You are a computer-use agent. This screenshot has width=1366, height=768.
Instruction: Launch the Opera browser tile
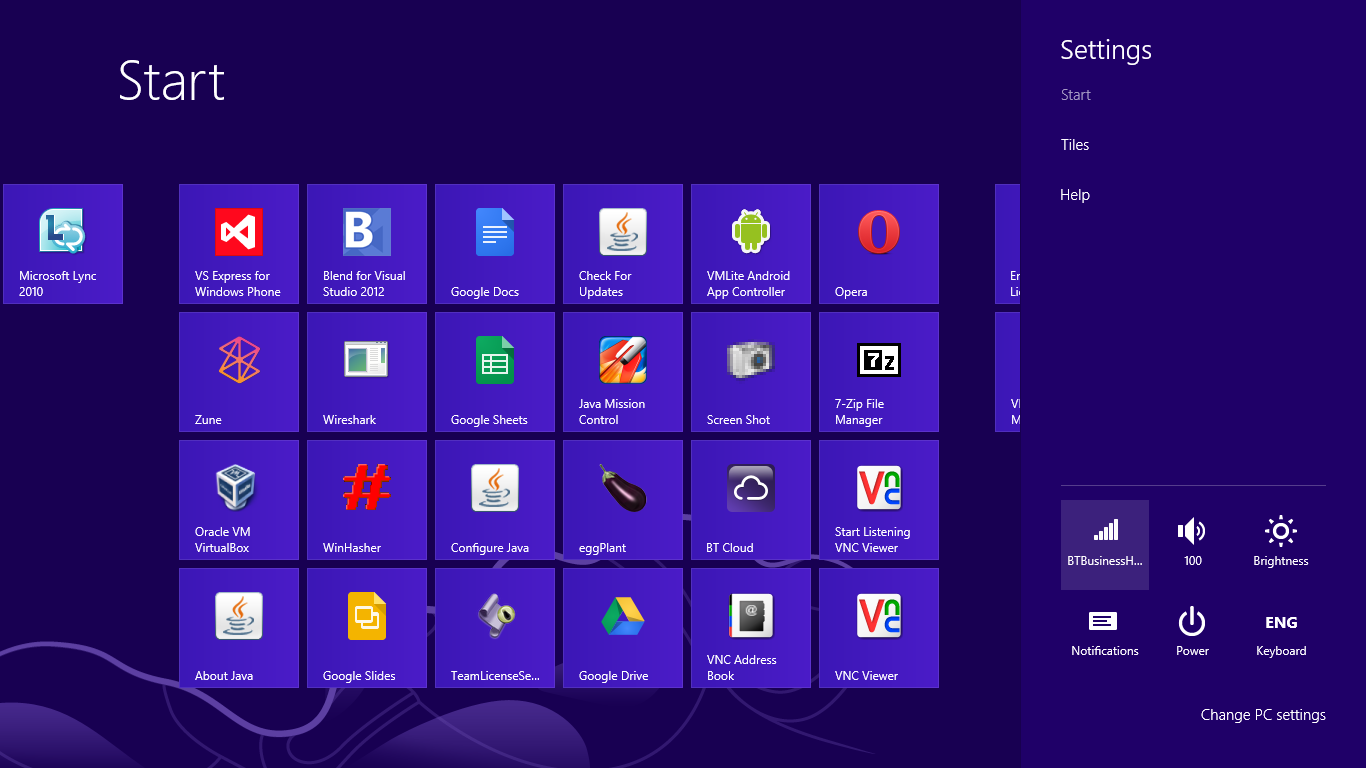click(878, 244)
